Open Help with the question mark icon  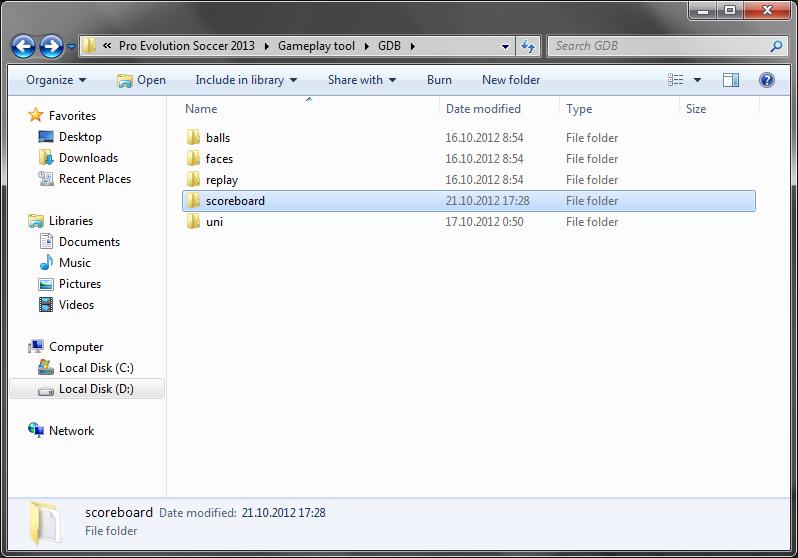pos(766,80)
